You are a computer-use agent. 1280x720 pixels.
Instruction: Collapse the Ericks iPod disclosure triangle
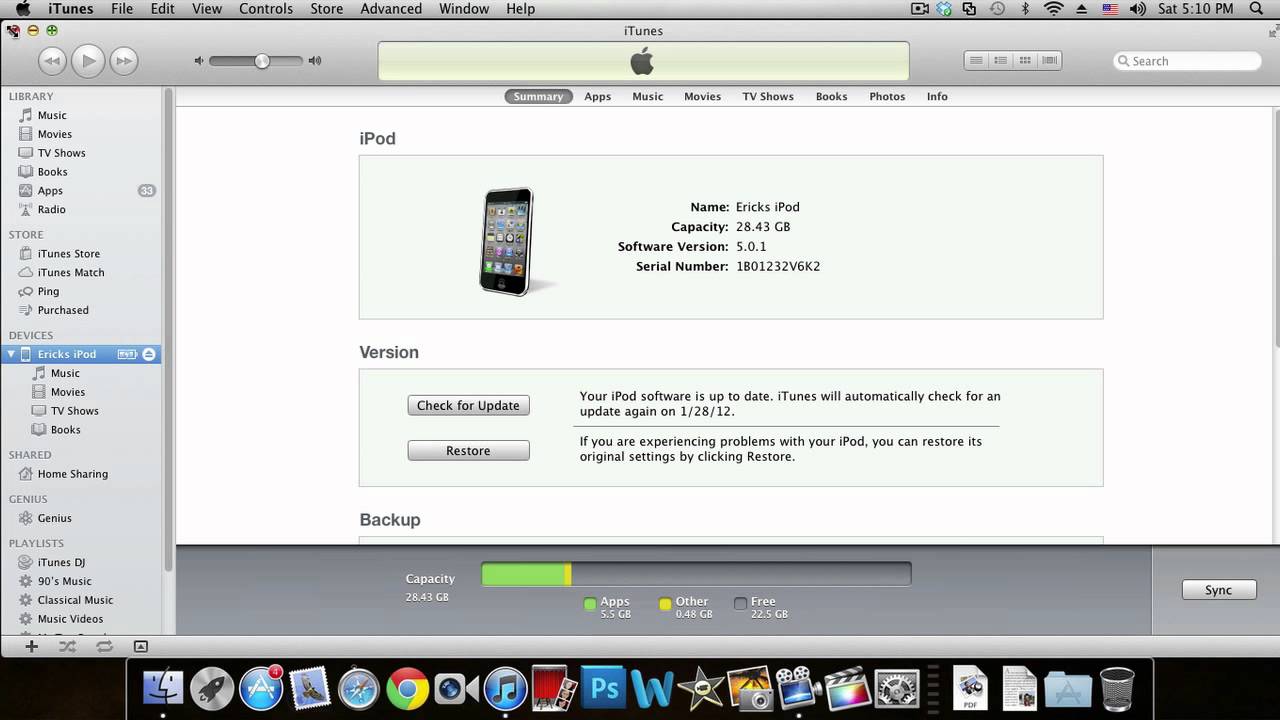tap(11, 355)
